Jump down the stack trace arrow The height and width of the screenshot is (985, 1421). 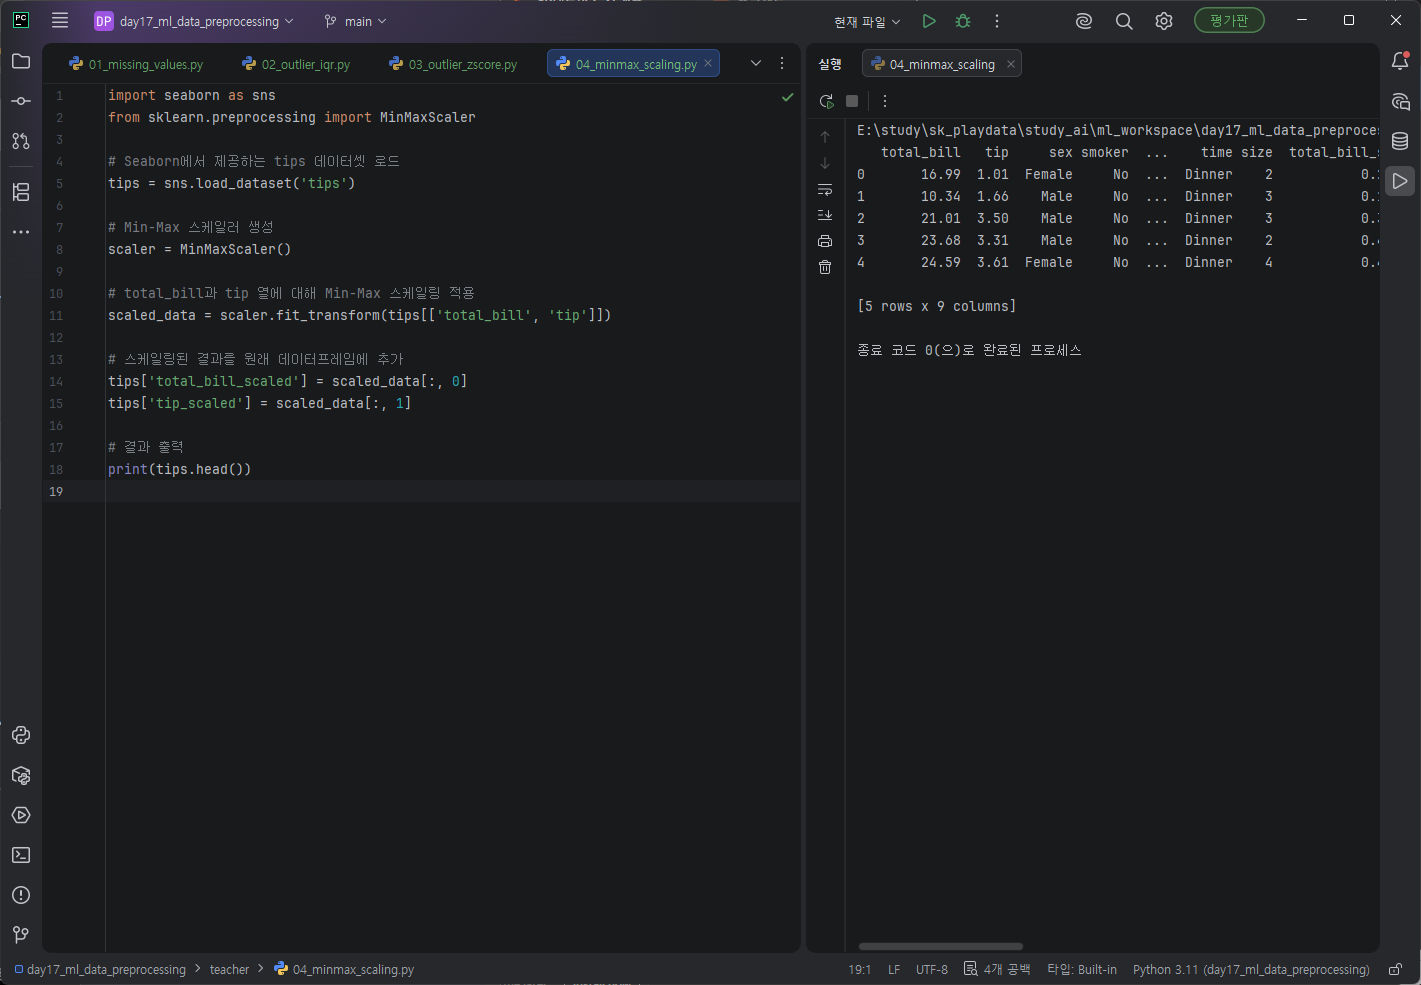click(x=825, y=163)
